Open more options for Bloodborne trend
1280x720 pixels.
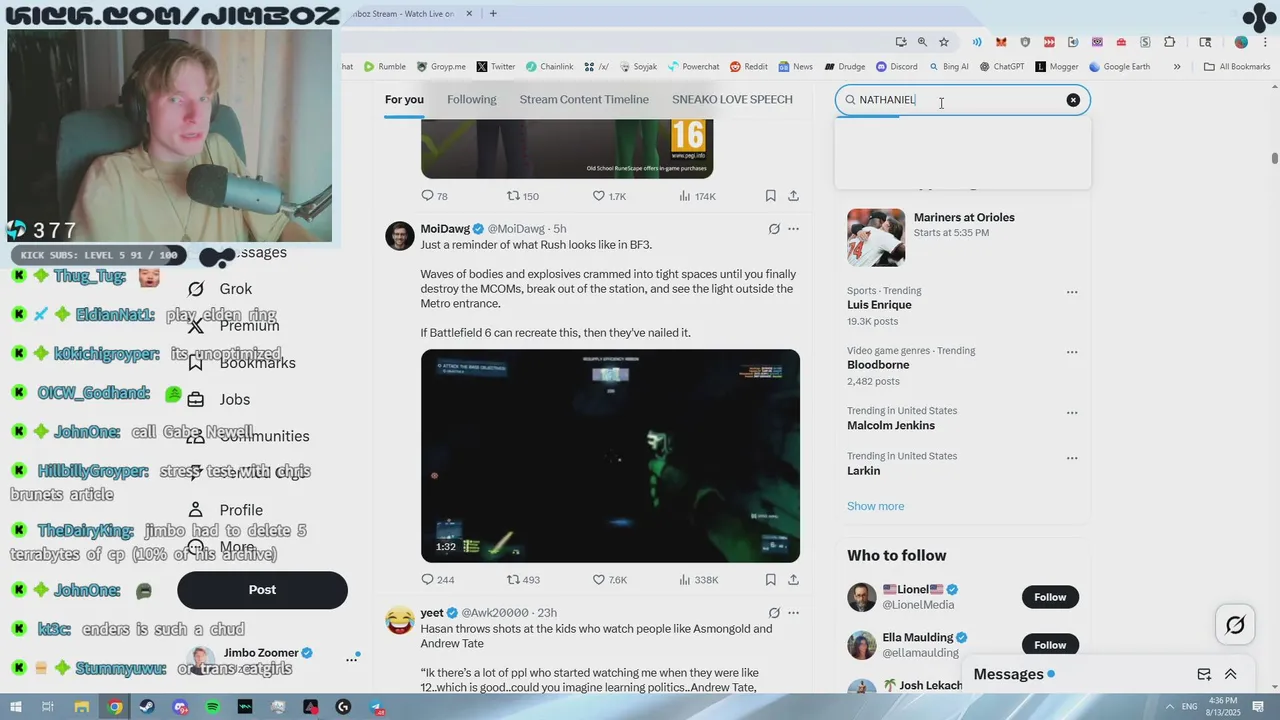[1072, 353]
